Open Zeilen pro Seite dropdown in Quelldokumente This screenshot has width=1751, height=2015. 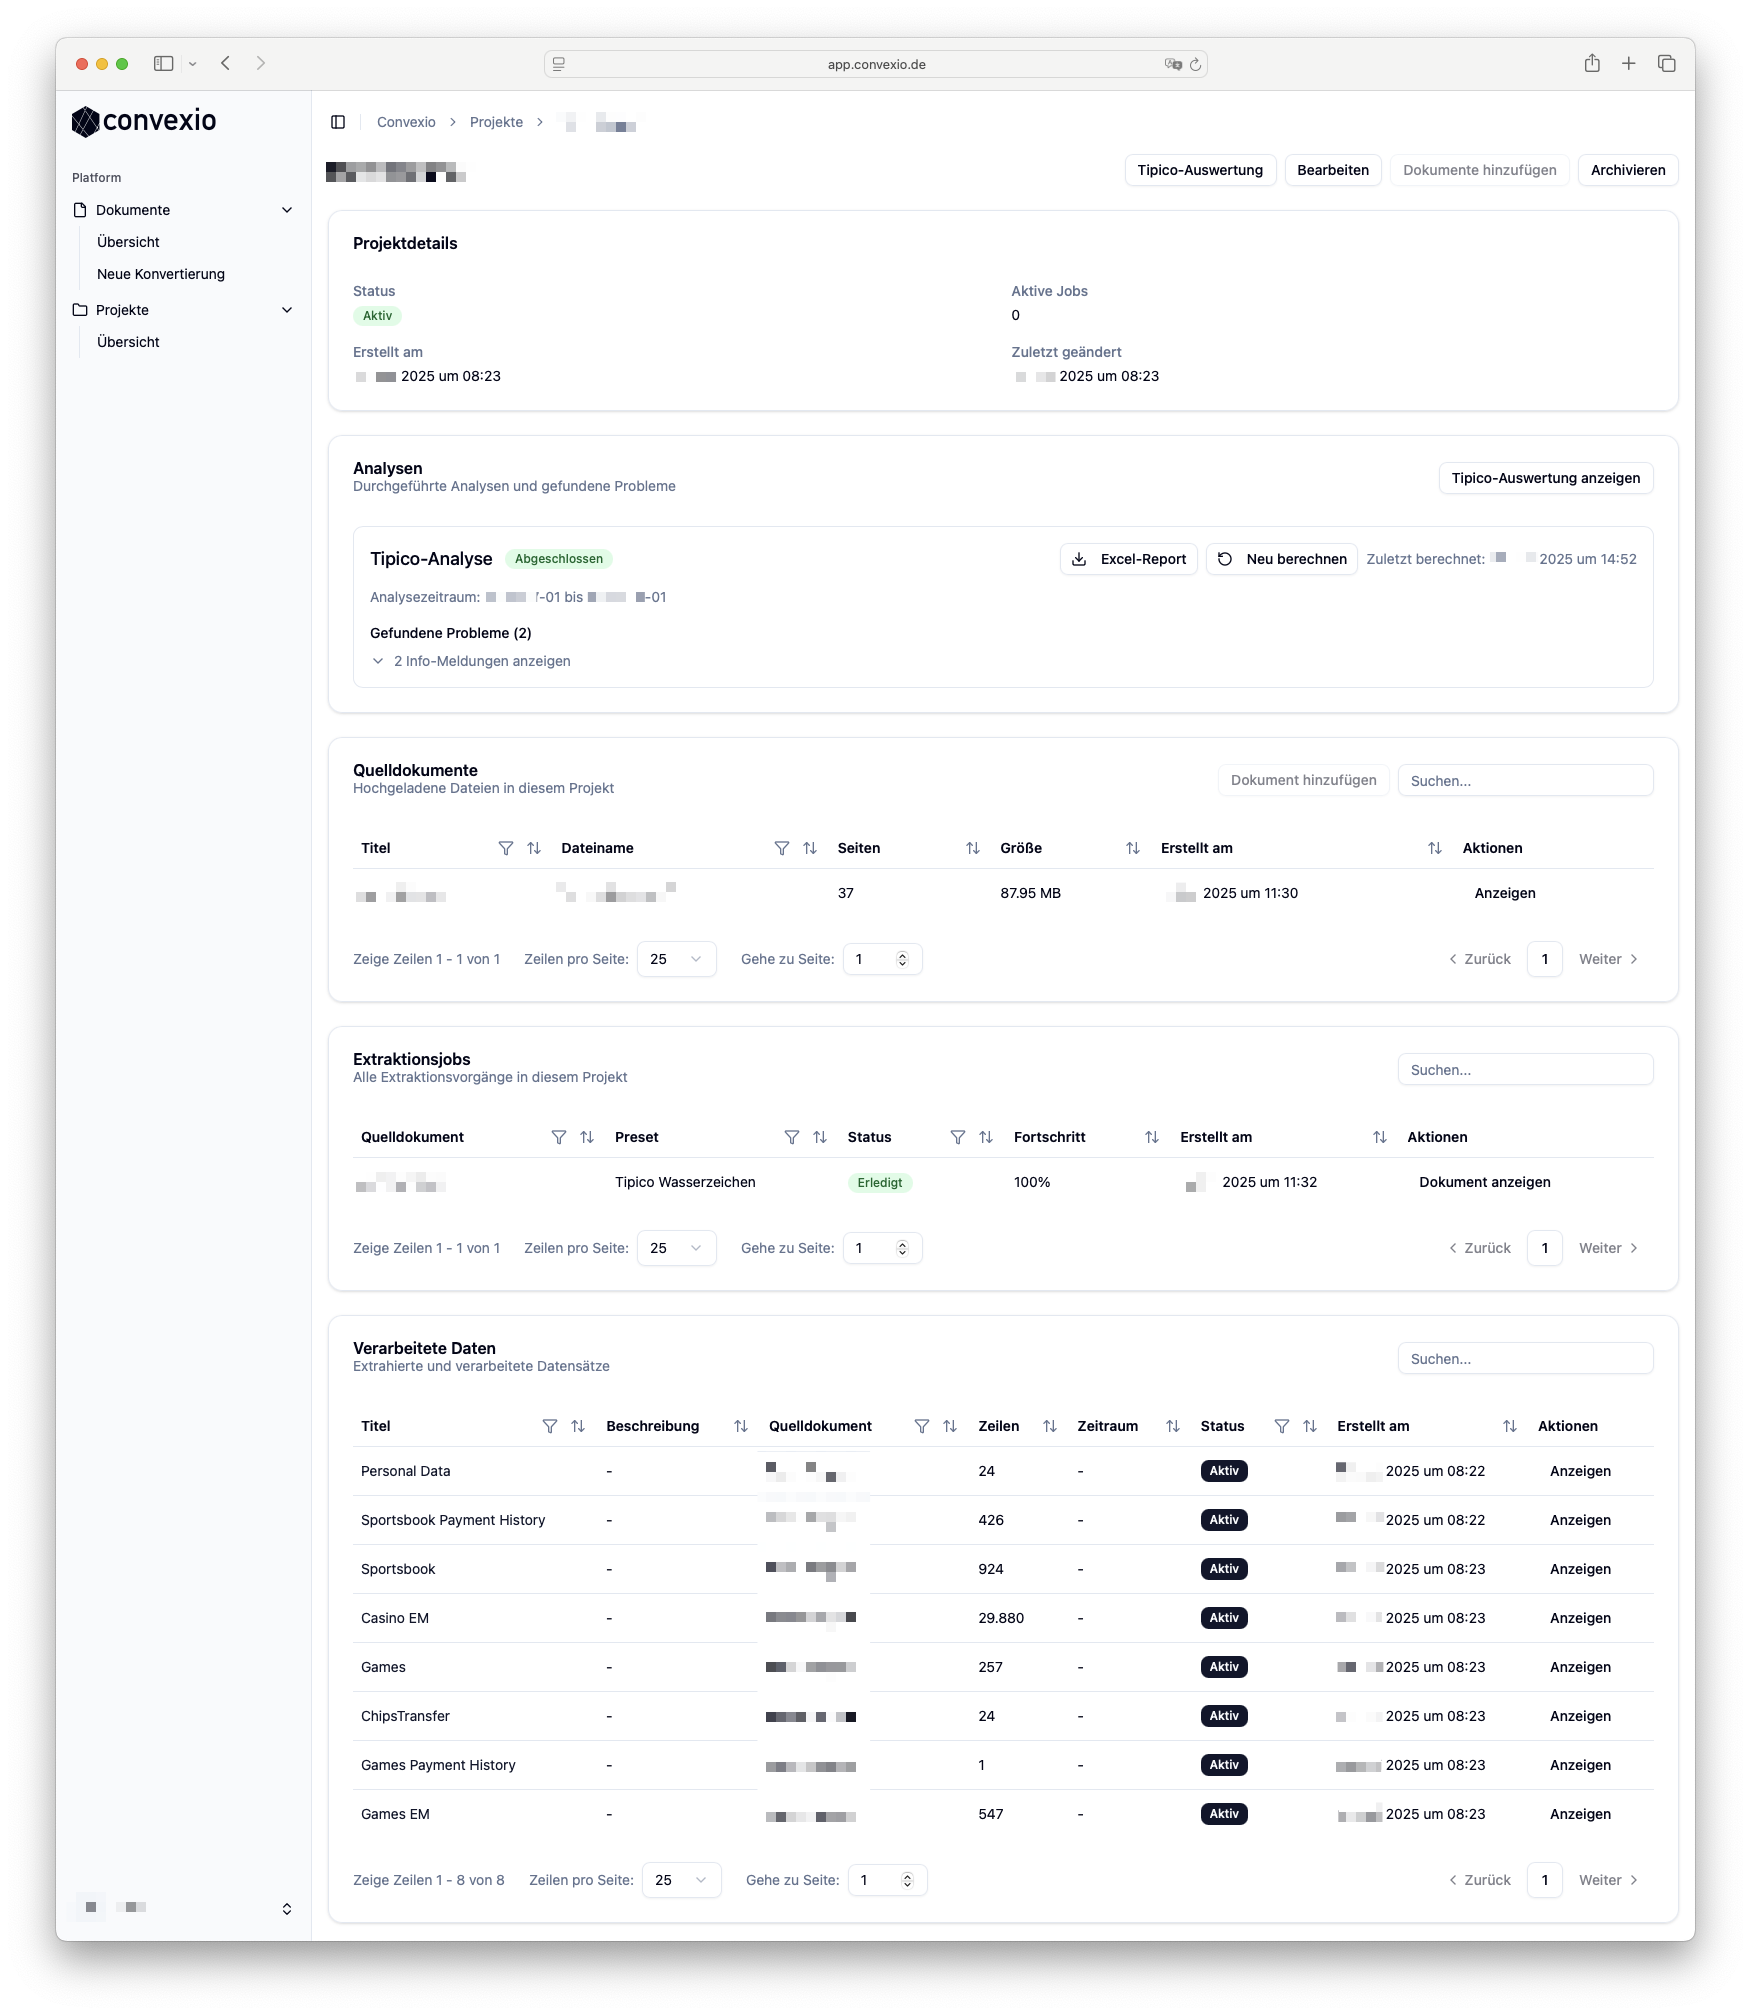coord(676,959)
